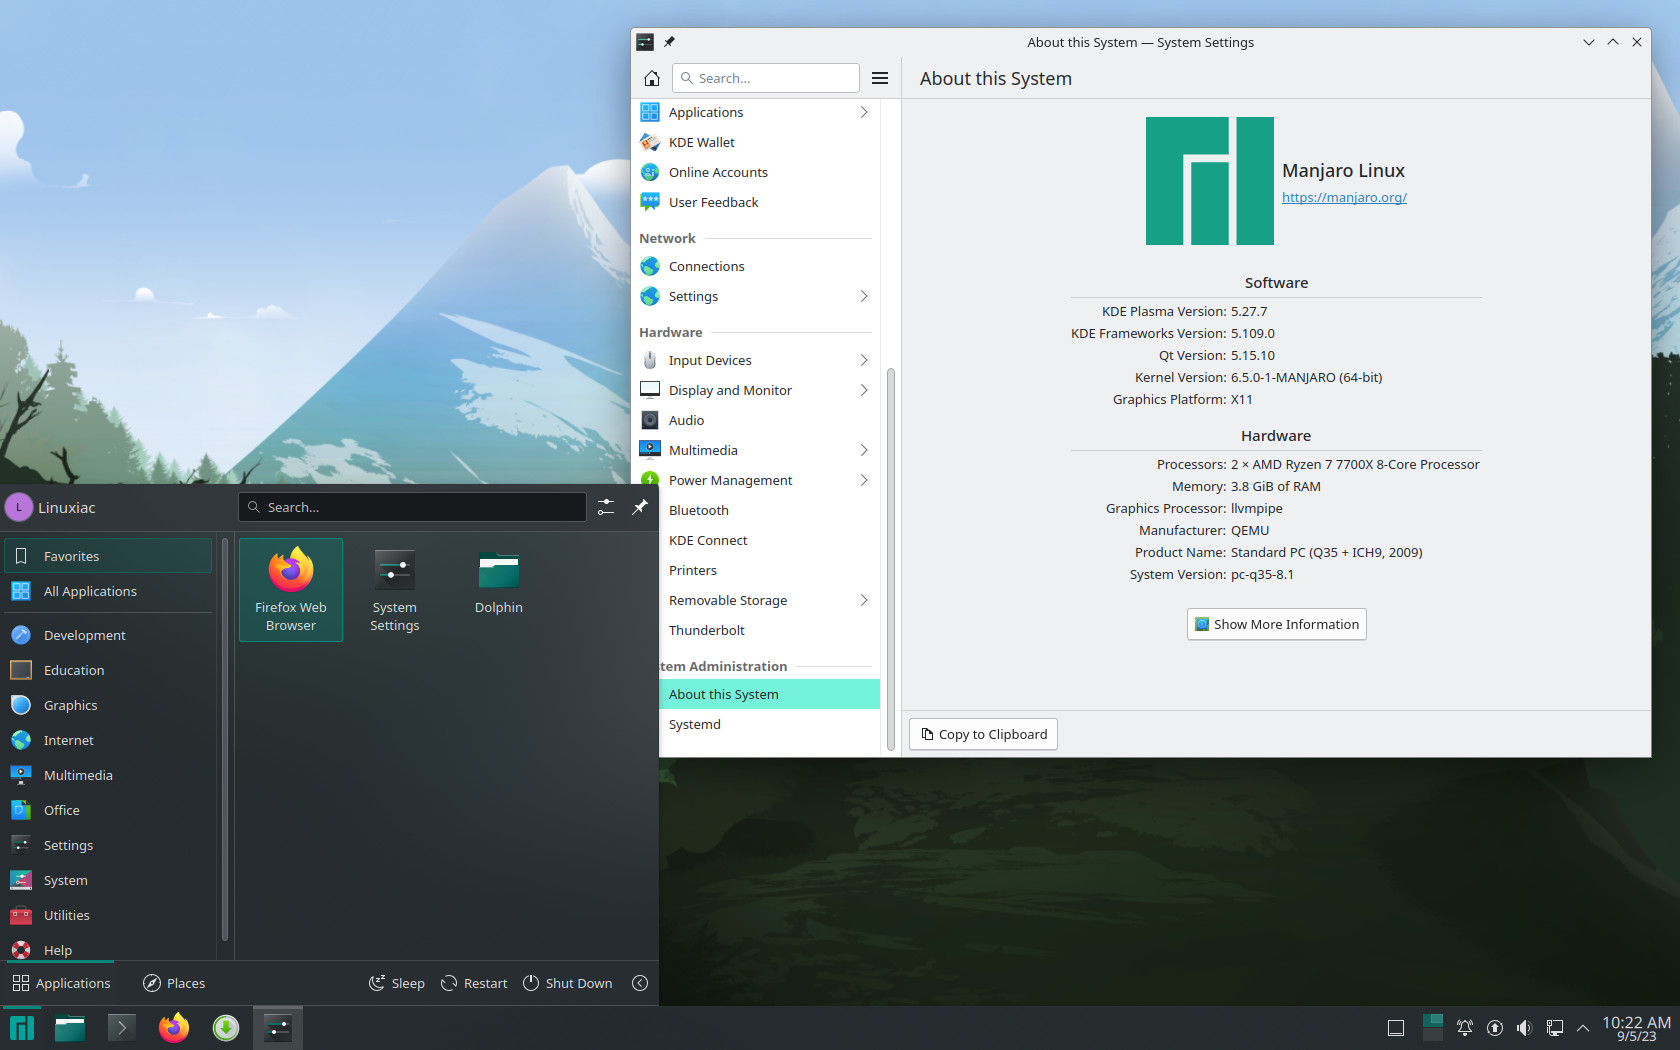
Task: Expand network Settings submenu
Action: point(756,296)
